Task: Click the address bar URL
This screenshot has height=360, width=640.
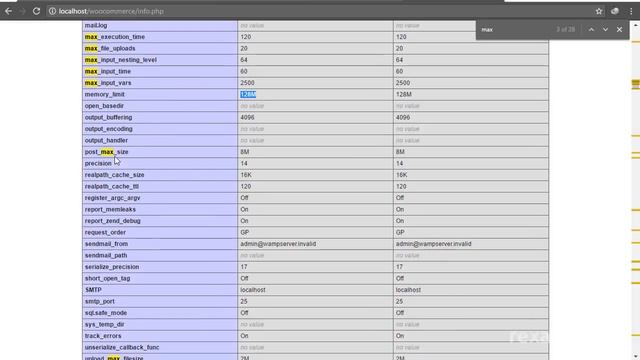Action: pos(111,11)
